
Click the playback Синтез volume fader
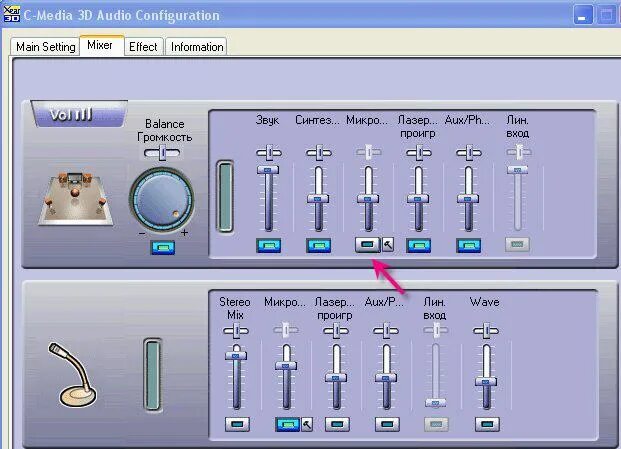point(318,199)
